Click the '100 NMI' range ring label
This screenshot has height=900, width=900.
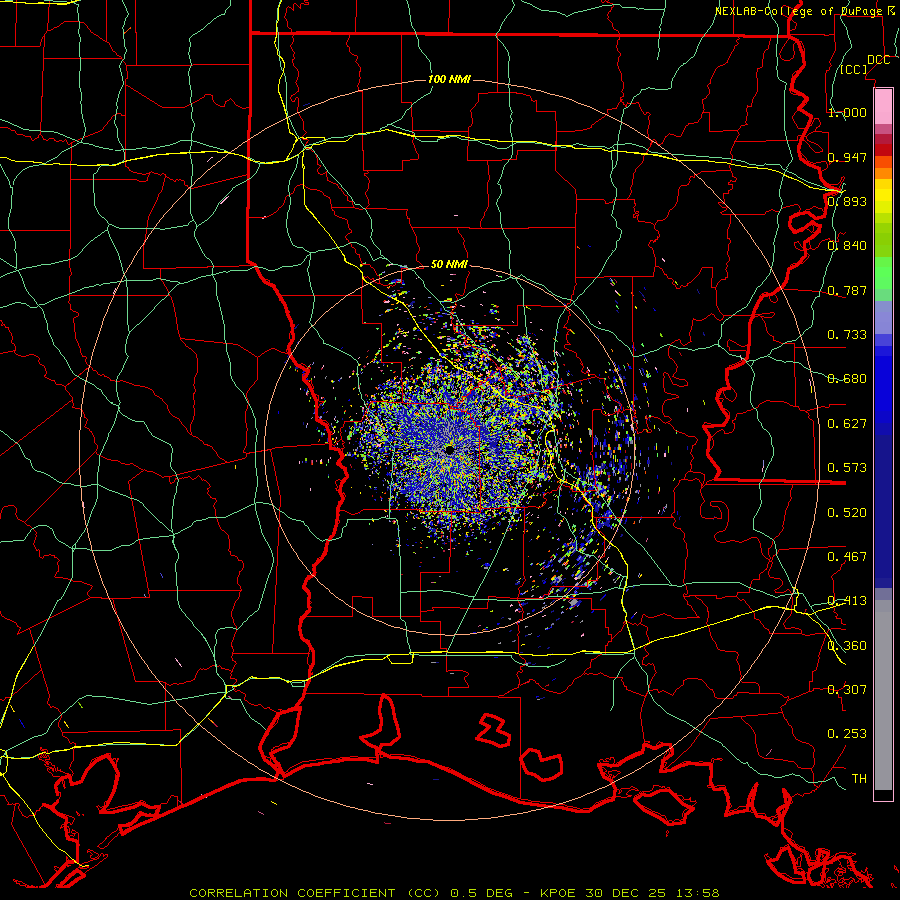(449, 79)
